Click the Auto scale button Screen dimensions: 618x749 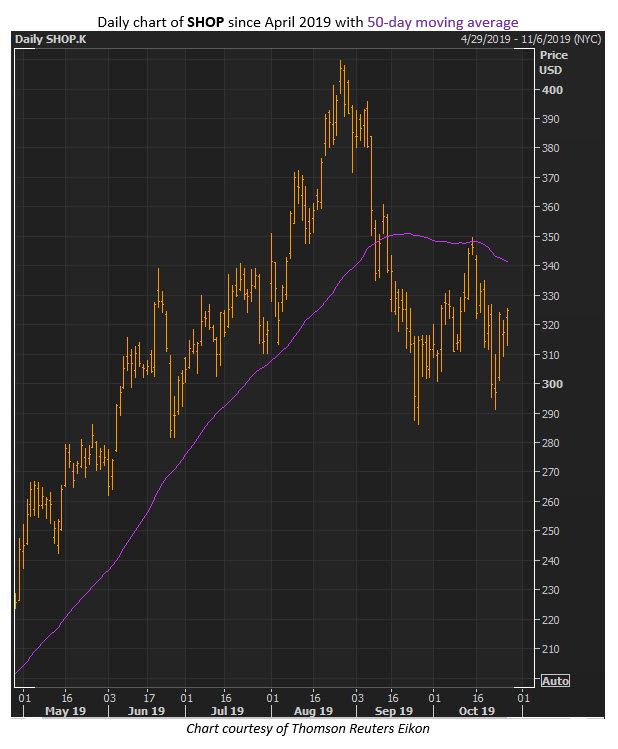[x=555, y=681]
